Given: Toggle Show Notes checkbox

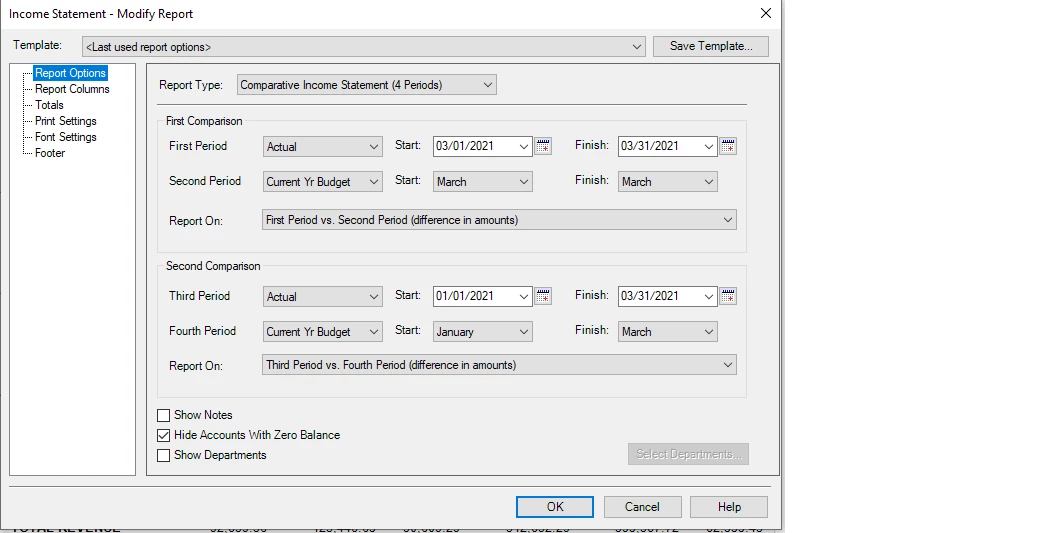Looking at the screenshot, I should pos(163,415).
